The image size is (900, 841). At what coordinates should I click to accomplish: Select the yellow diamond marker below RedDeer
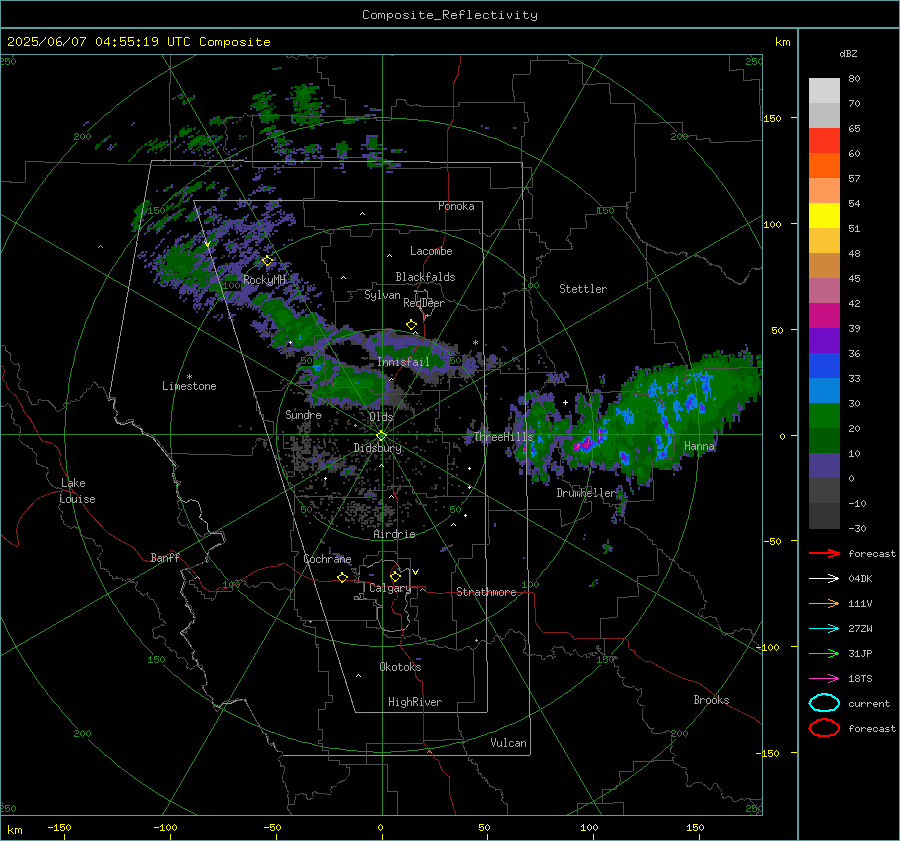tap(411, 325)
